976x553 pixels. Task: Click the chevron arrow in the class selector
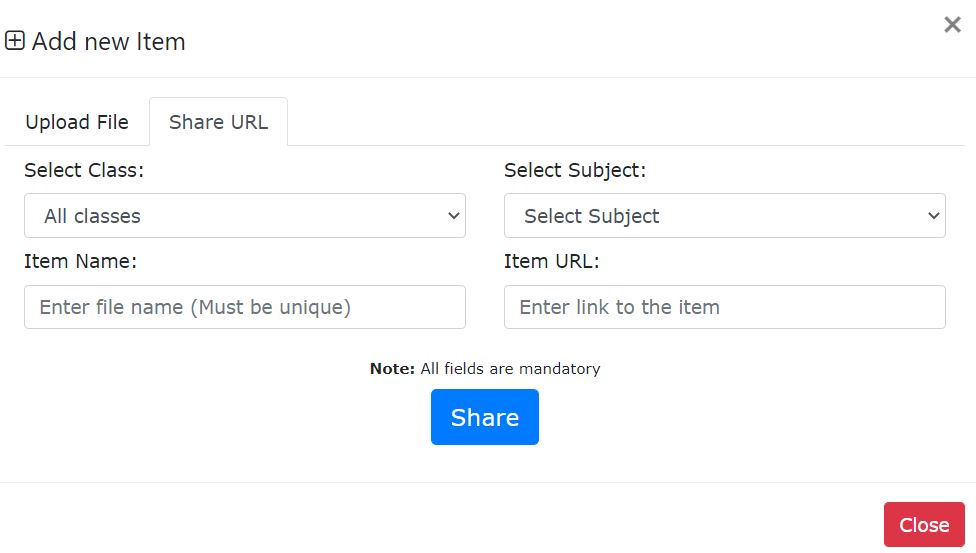click(453, 216)
